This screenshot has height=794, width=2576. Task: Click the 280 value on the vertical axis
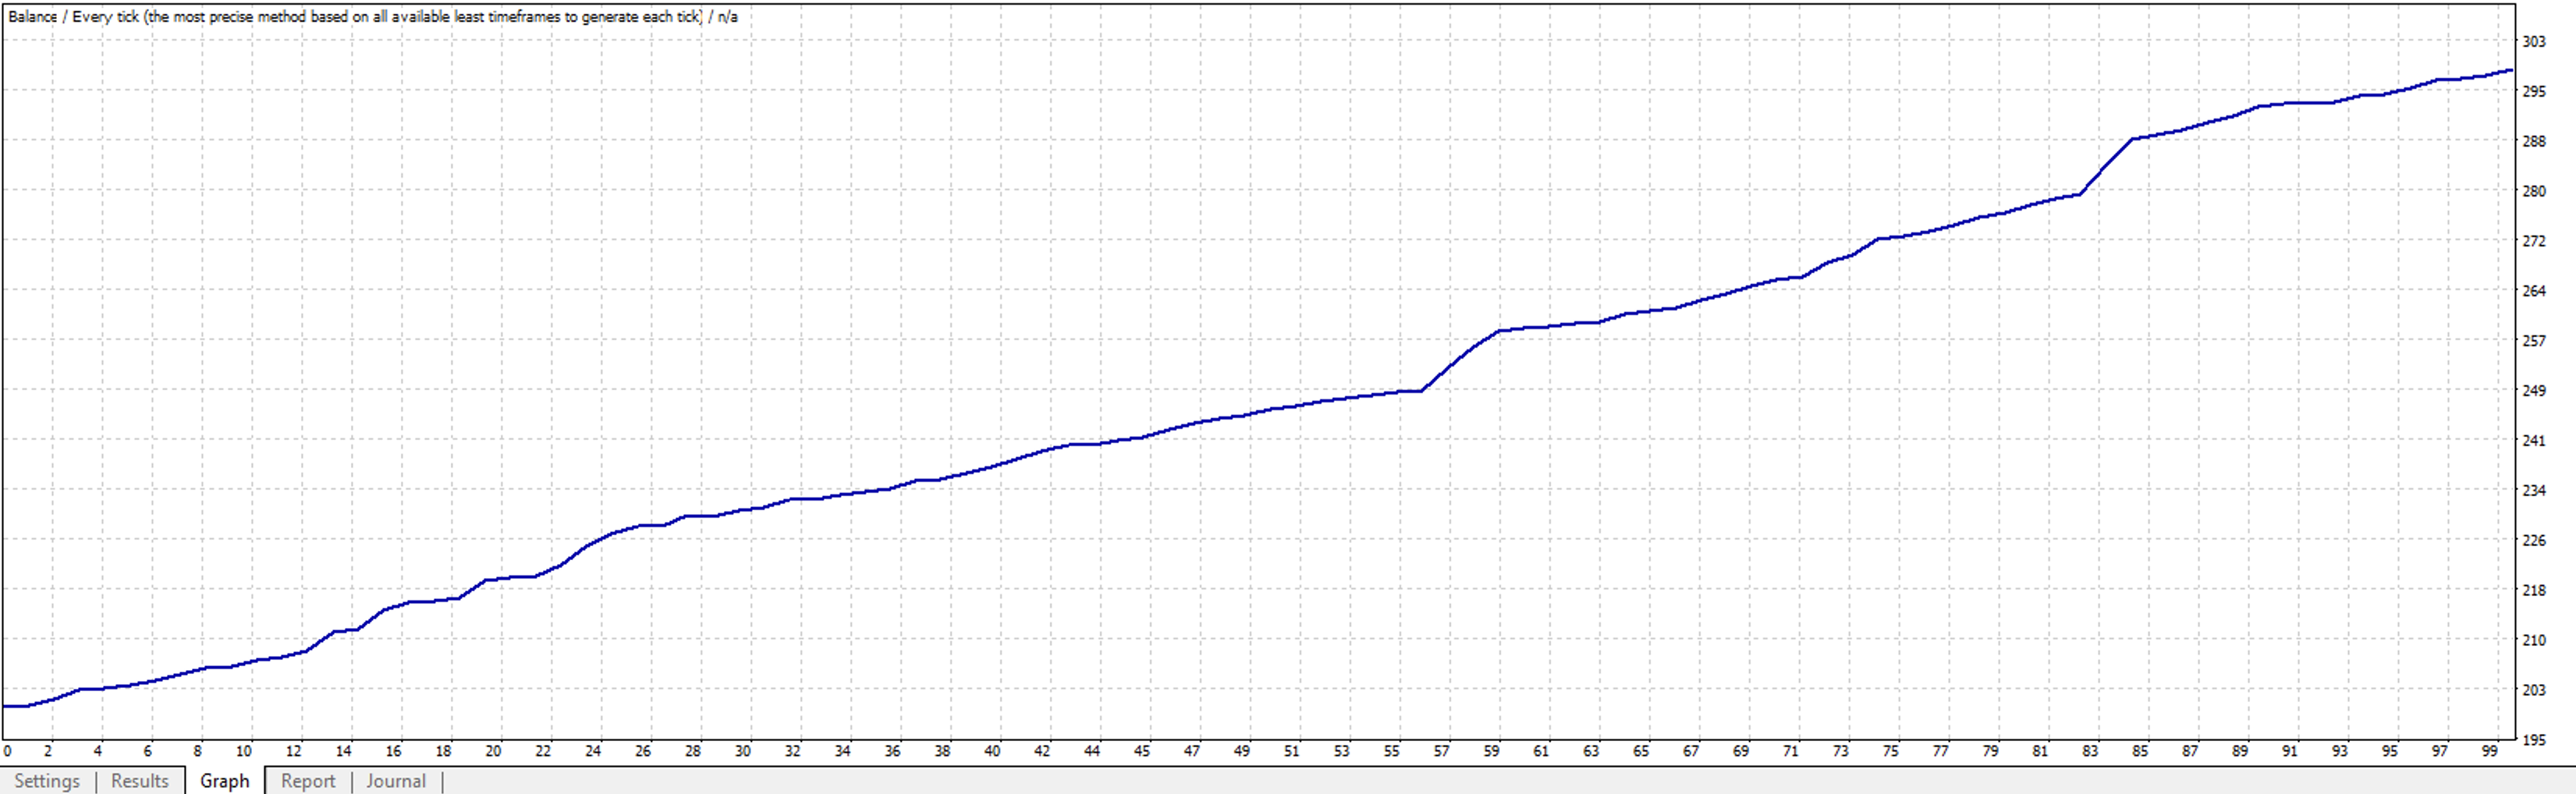[2533, 191]
